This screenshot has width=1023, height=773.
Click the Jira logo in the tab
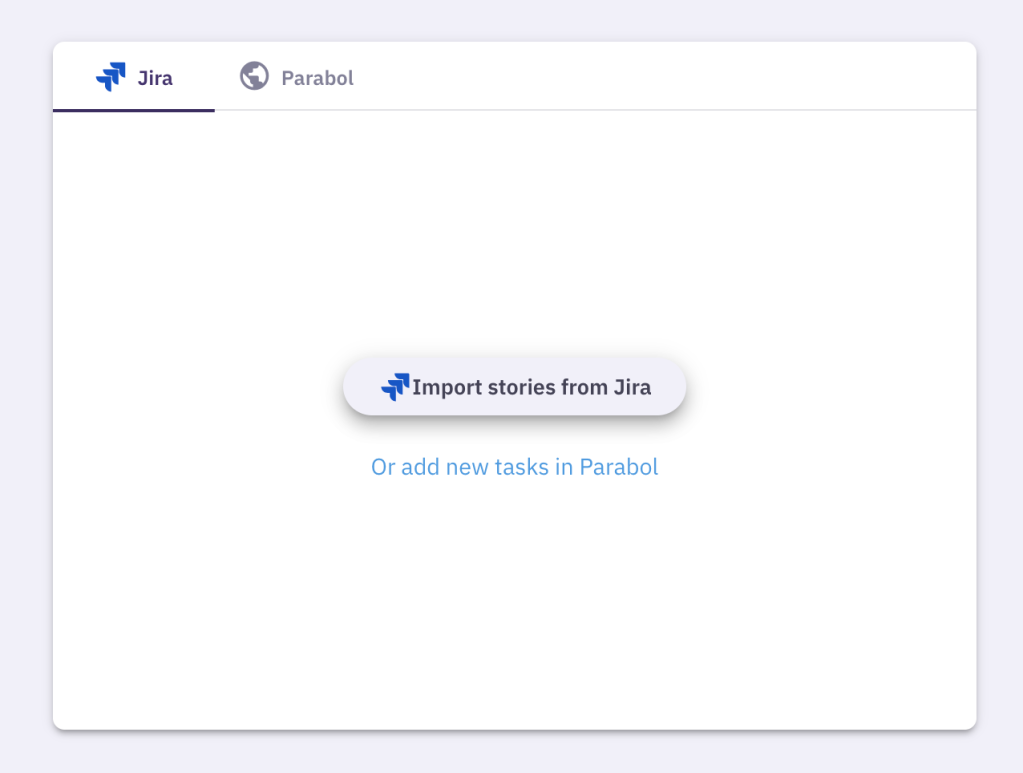click(111, 77)
